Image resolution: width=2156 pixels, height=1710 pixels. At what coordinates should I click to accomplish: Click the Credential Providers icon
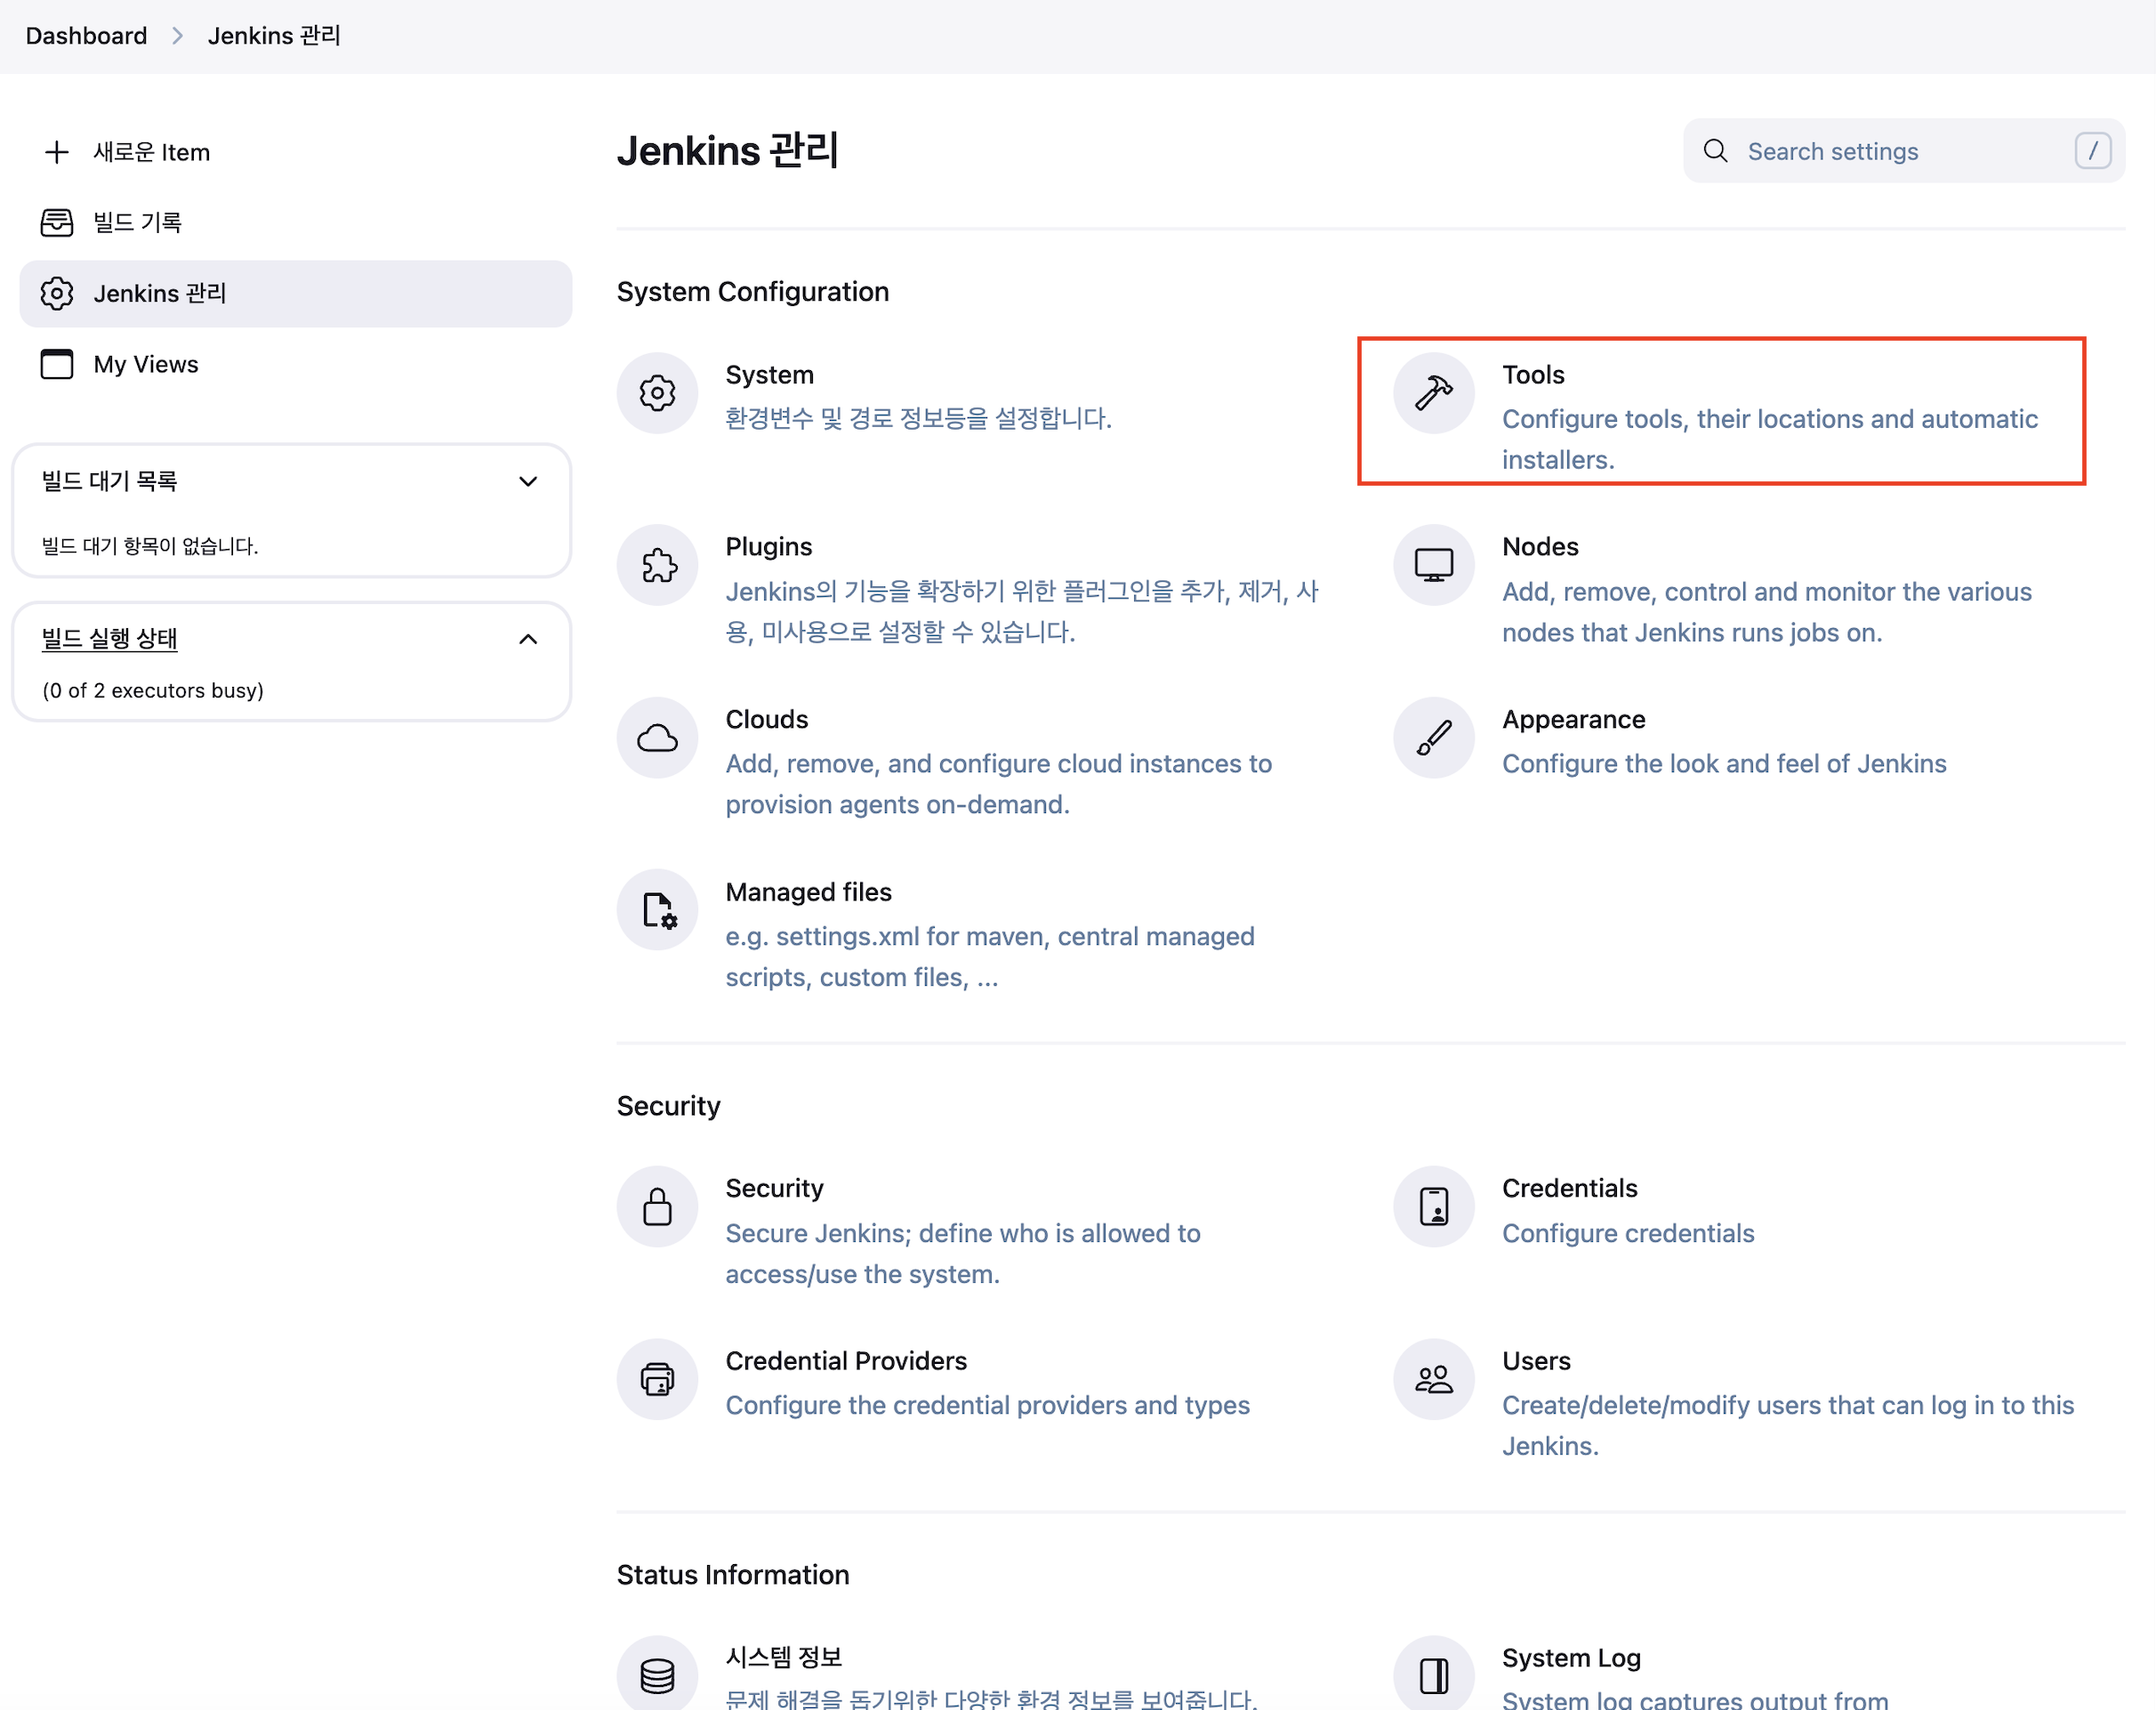[657, 1379]
